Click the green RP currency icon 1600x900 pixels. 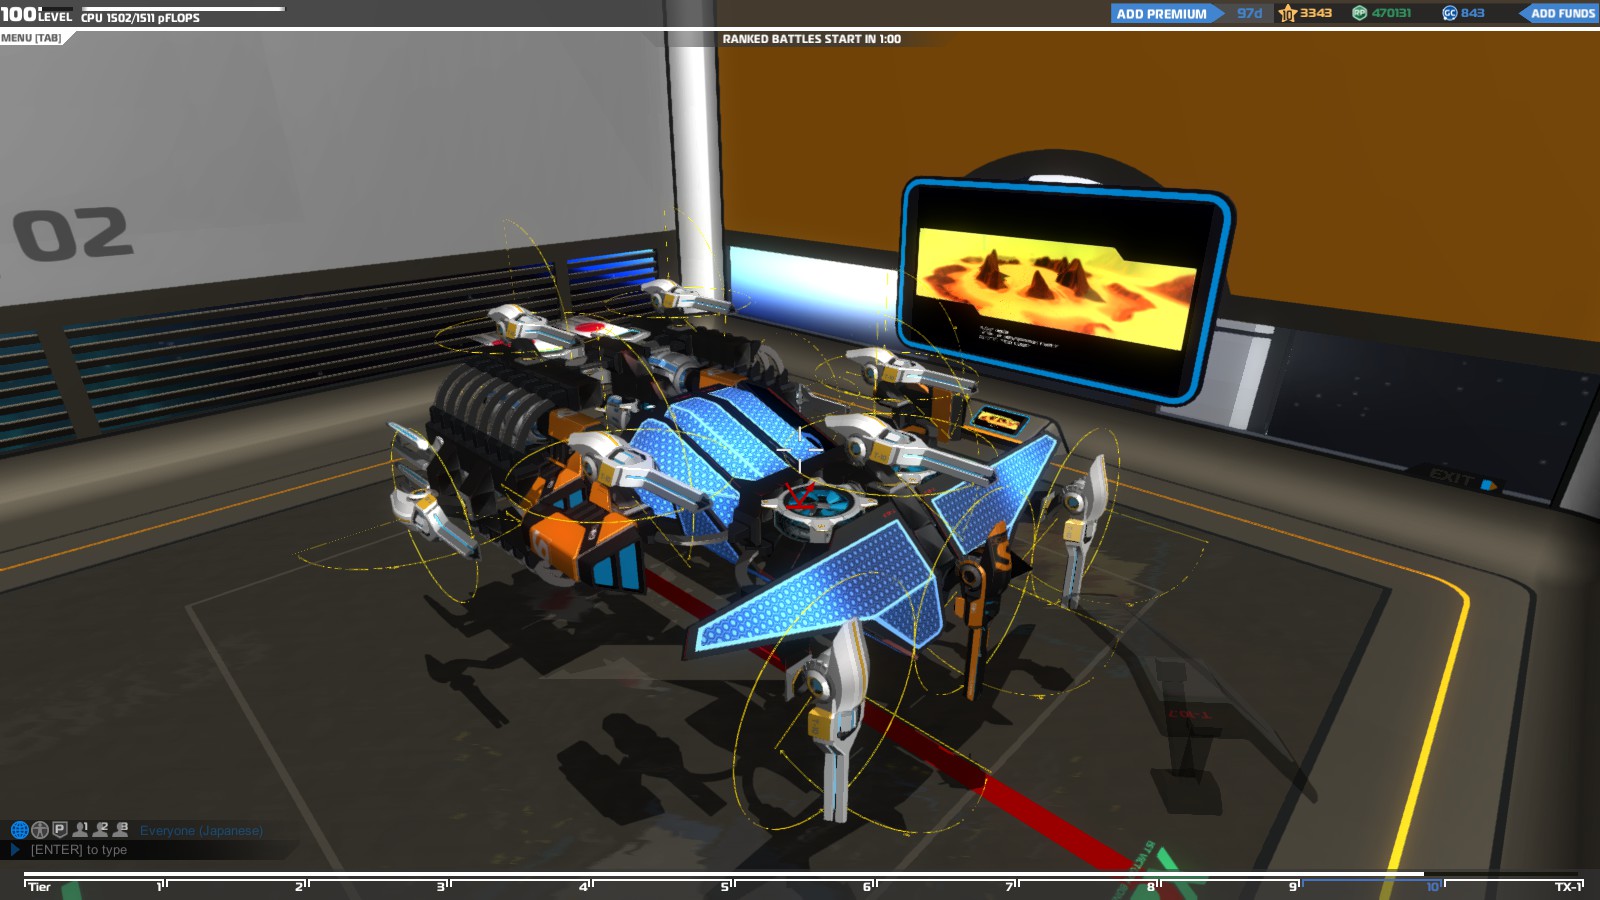click(1359, 13)
